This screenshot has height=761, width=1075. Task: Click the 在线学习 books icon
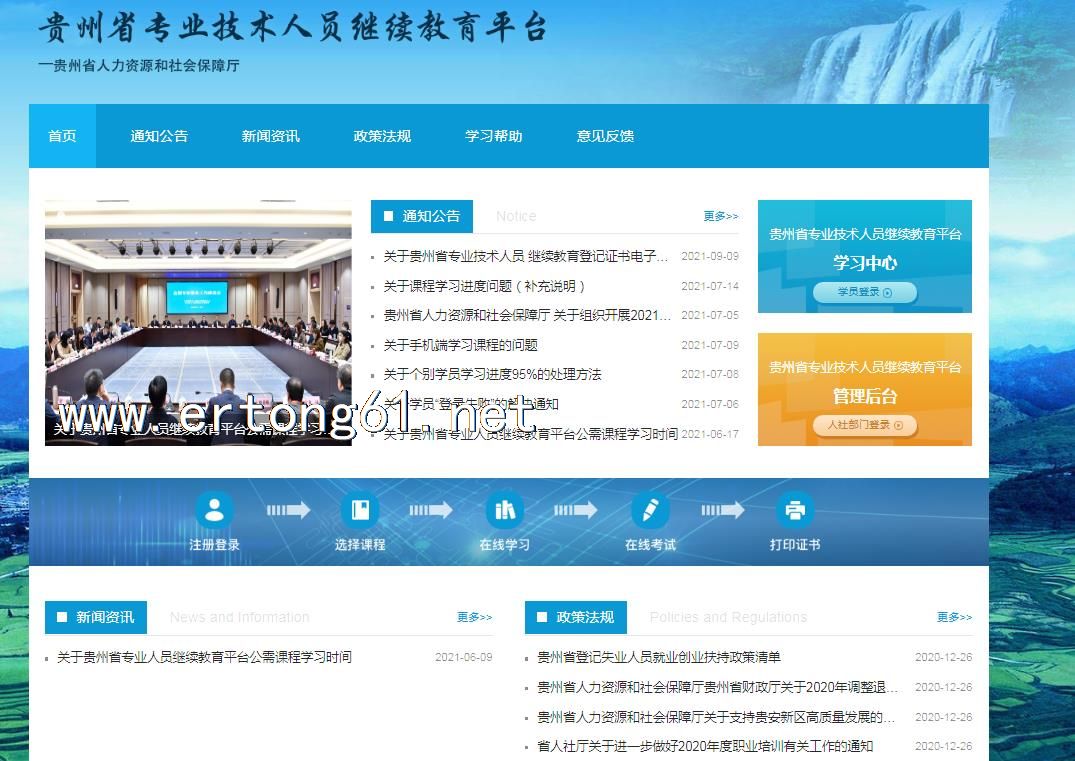[x=504, y=510]
